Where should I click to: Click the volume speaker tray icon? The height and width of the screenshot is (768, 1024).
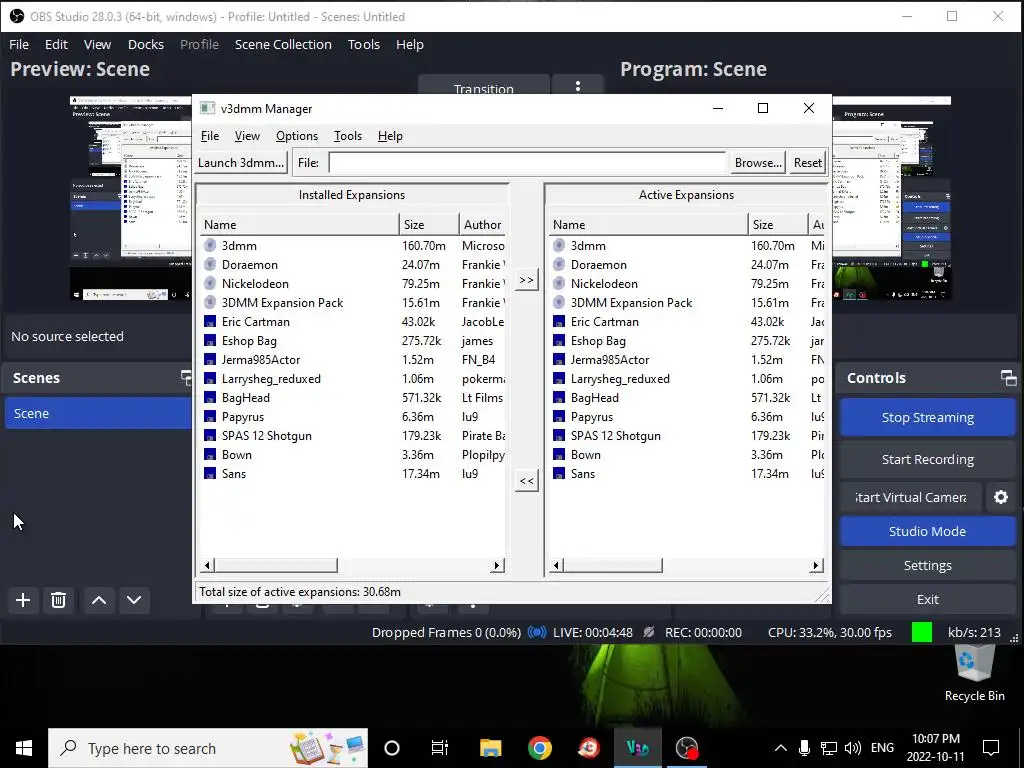(852, 748)
